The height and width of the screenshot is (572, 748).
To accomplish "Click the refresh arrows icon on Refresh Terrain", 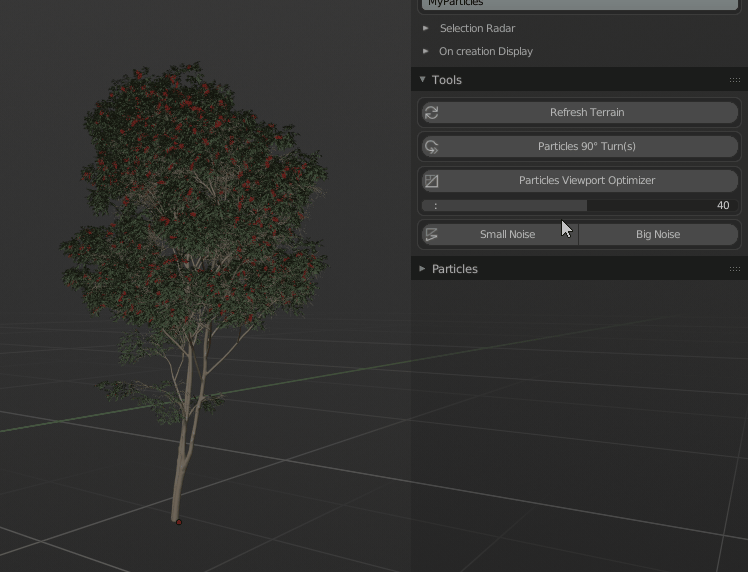I will pyautogui.click(x=432, y=113).
